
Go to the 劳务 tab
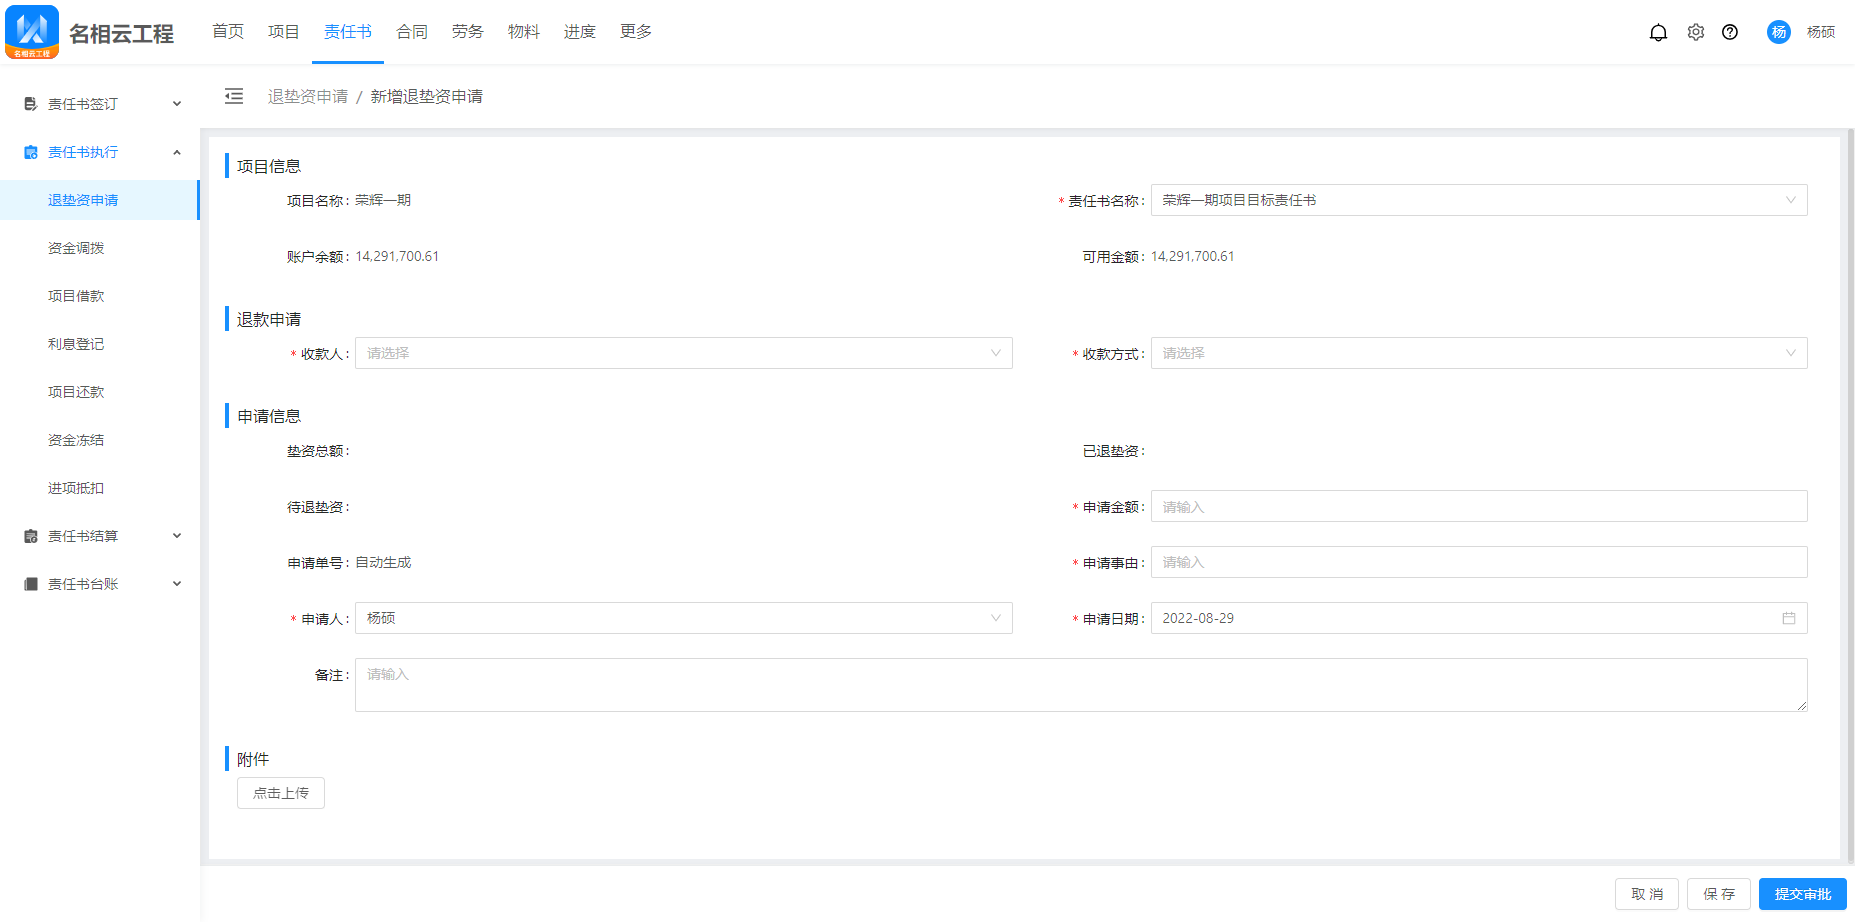coord(468,32)
